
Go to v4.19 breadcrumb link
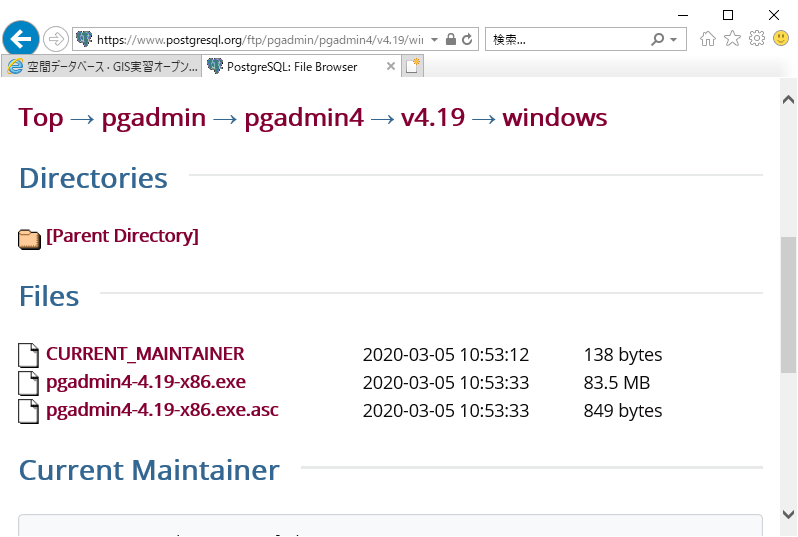coord(433,118)
